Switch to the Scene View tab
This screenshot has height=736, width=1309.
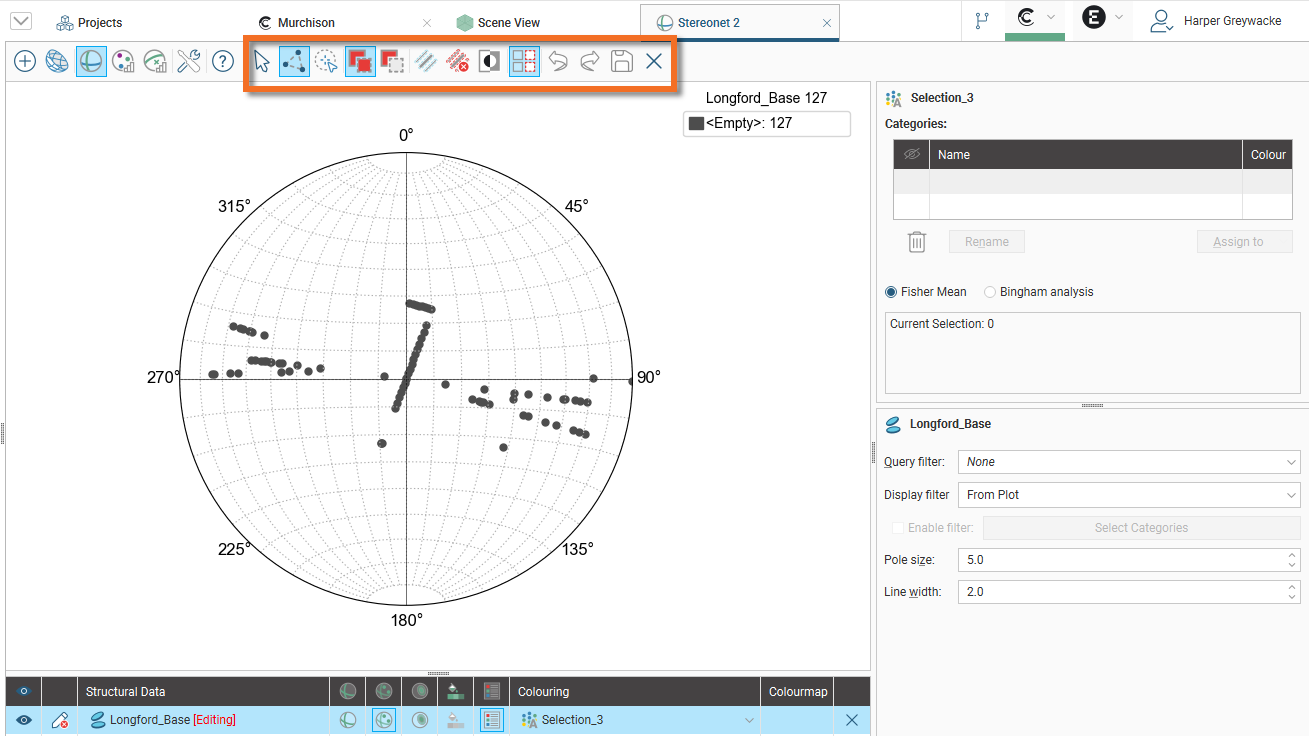(x=508, y=22)
